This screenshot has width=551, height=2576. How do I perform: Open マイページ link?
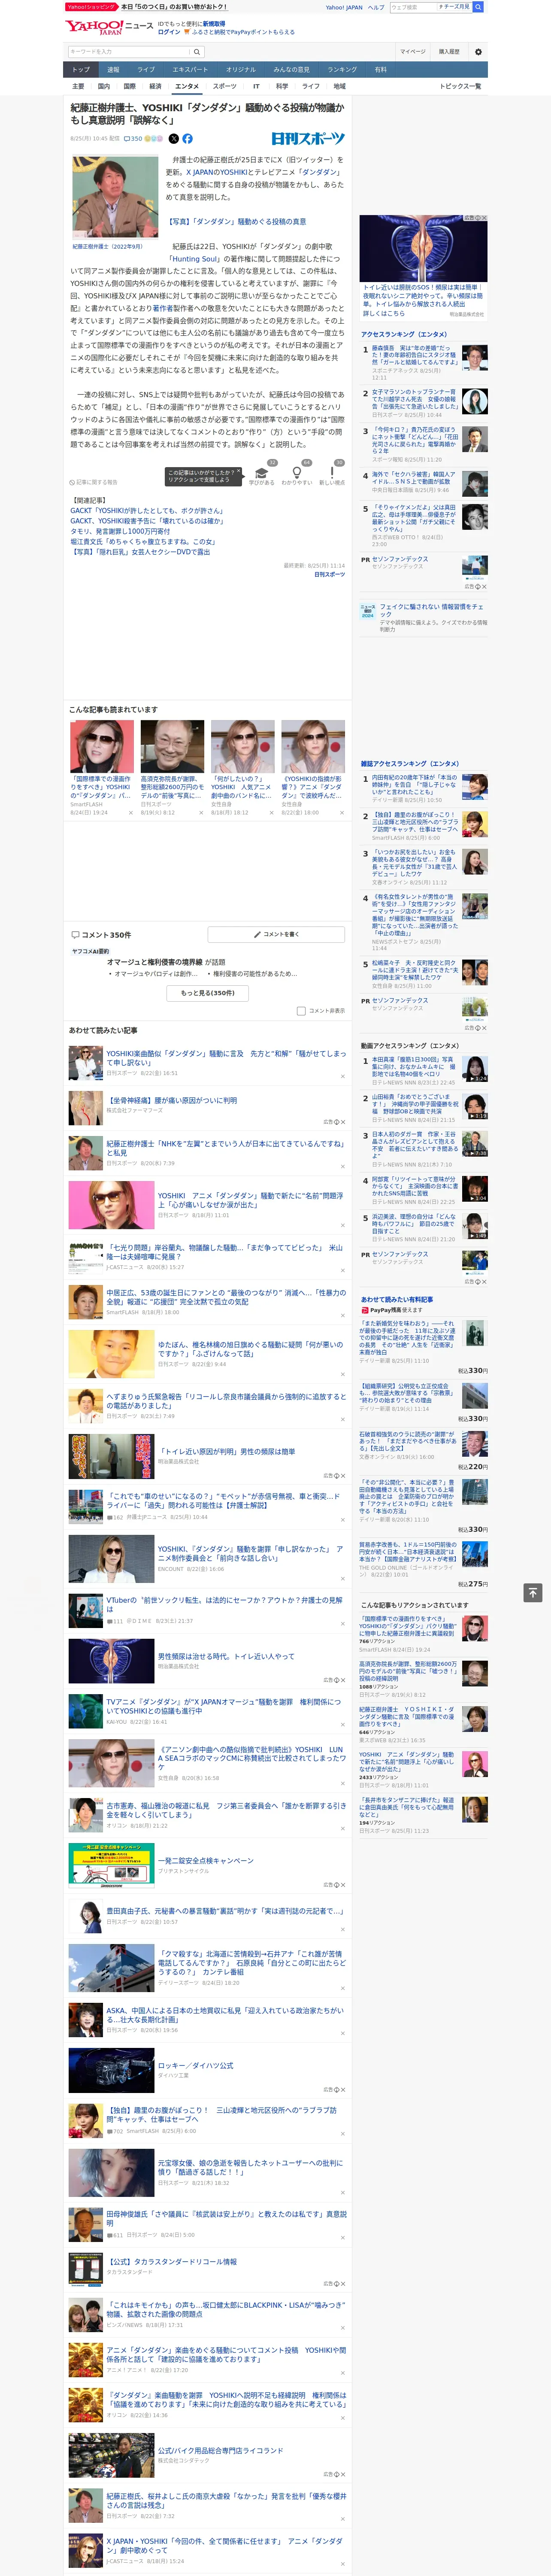pyautogui.click(x=412, y=51)
